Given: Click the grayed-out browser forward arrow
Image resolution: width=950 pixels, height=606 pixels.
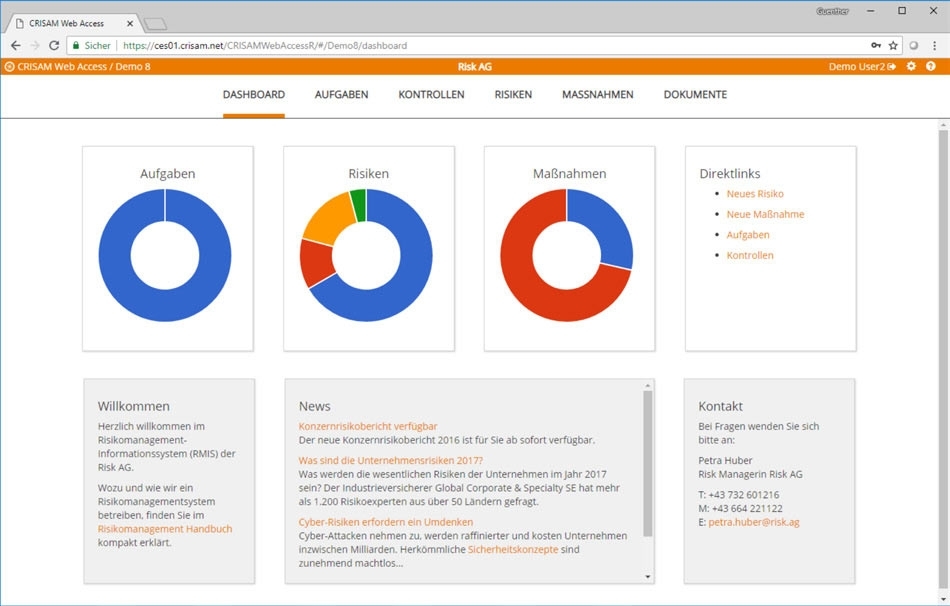Looking at the screenshot, I should tap(37, 45).
